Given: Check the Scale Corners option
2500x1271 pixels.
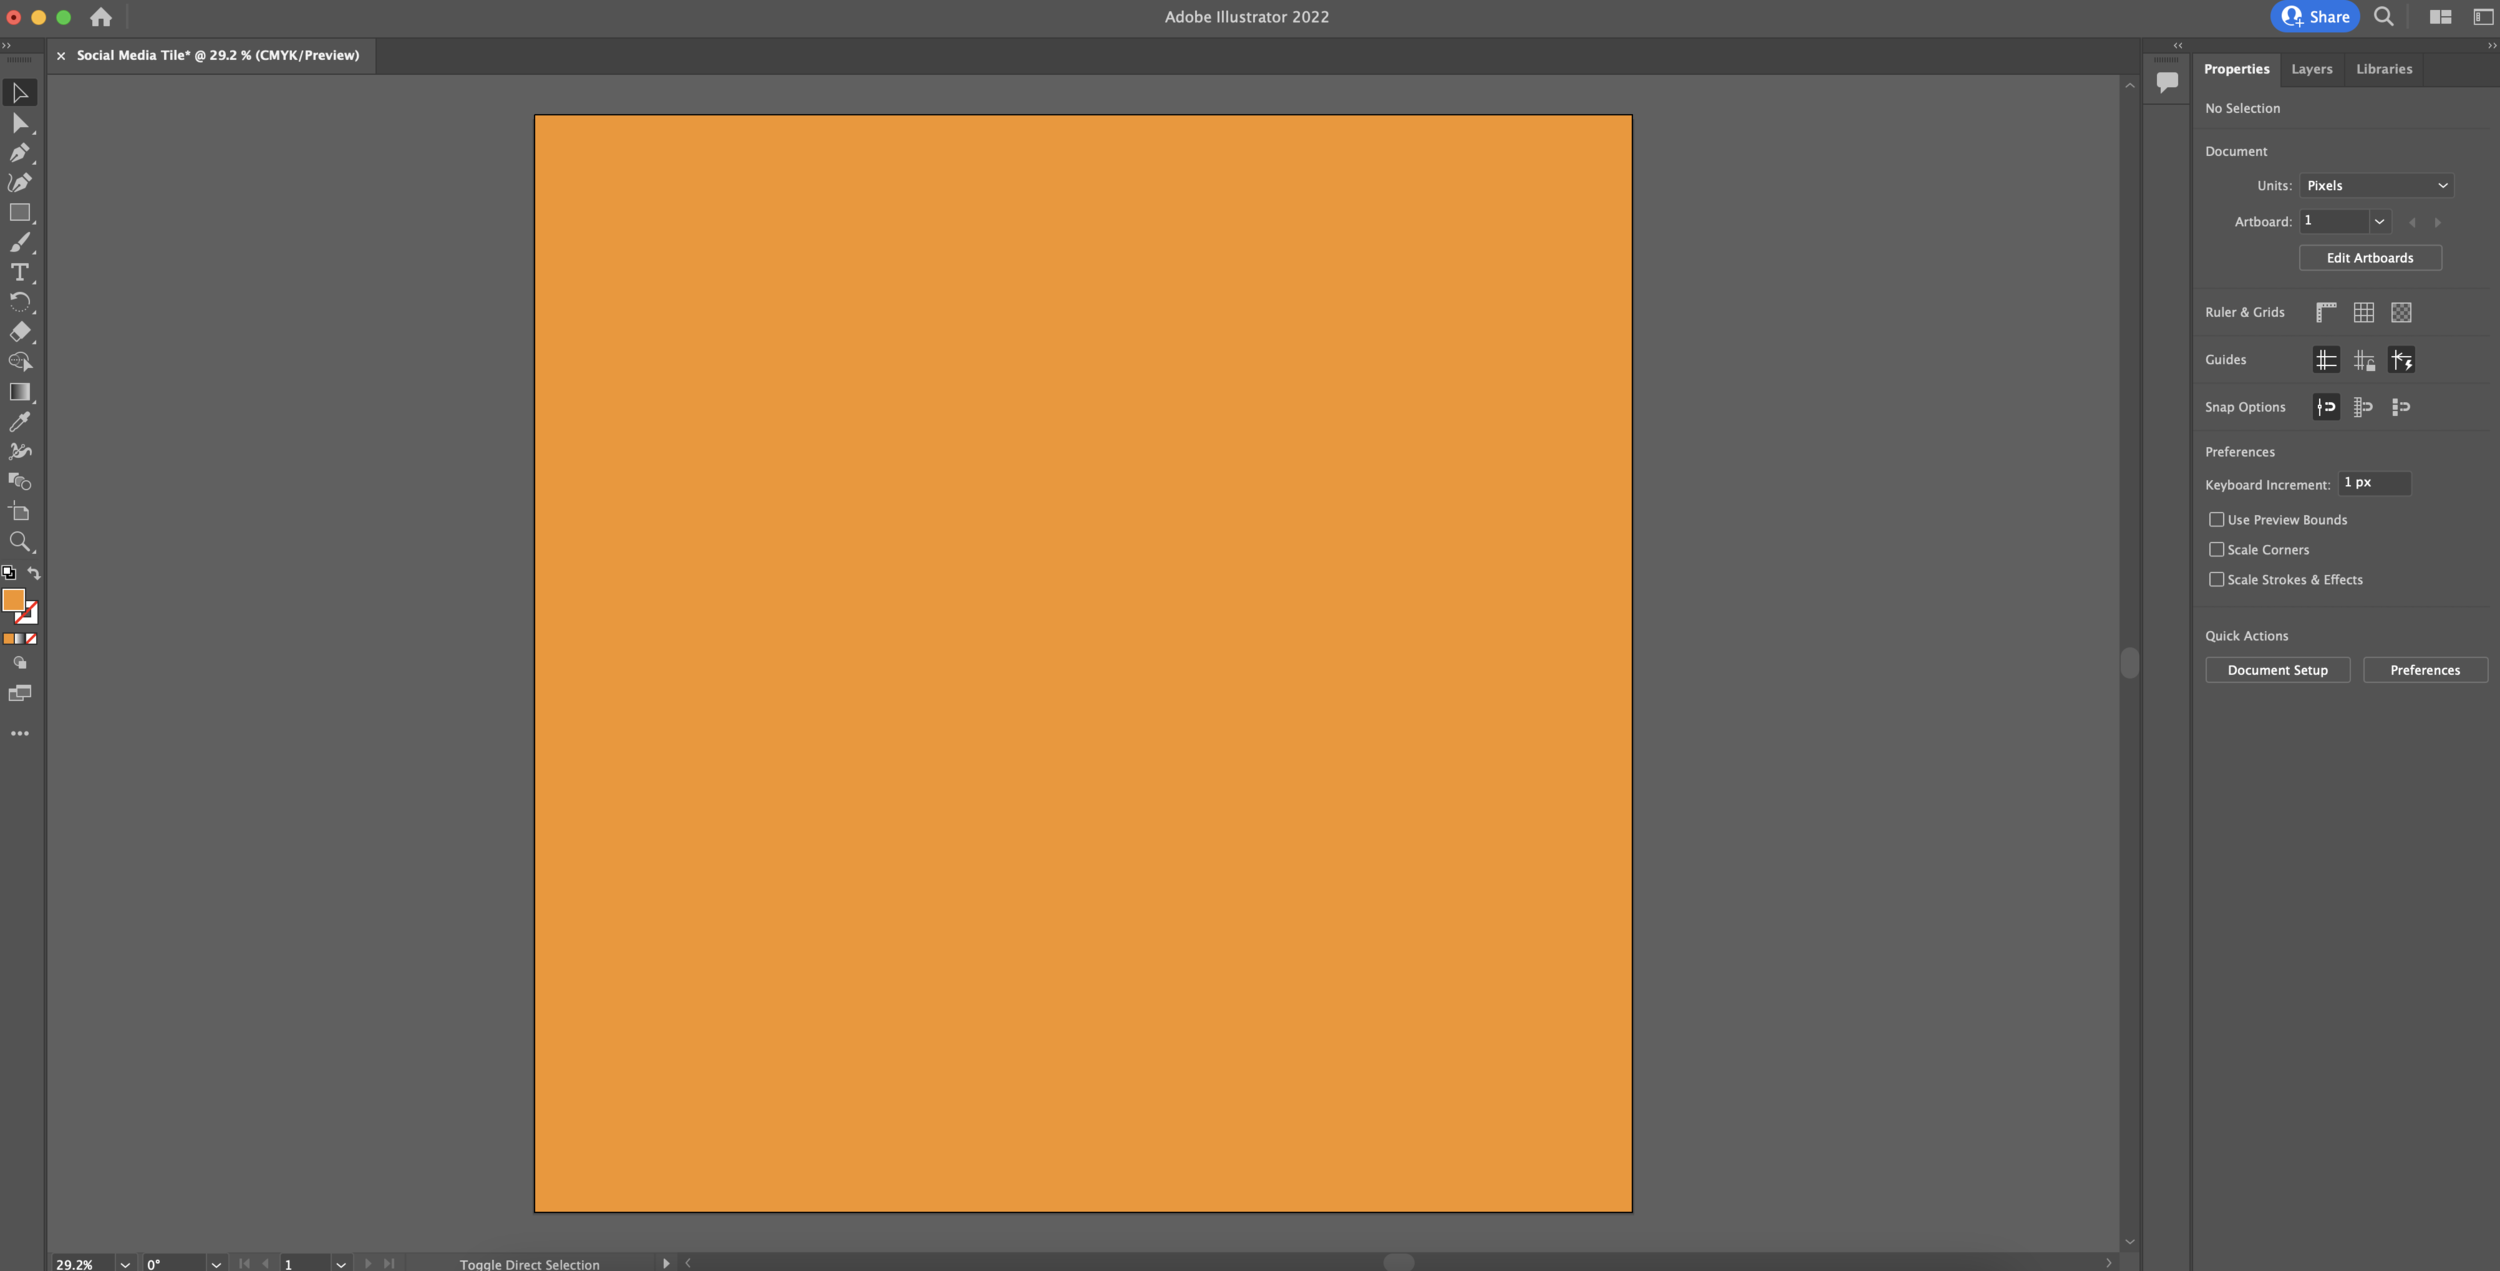Looking at the screenshot, I should pos(2216,550).
